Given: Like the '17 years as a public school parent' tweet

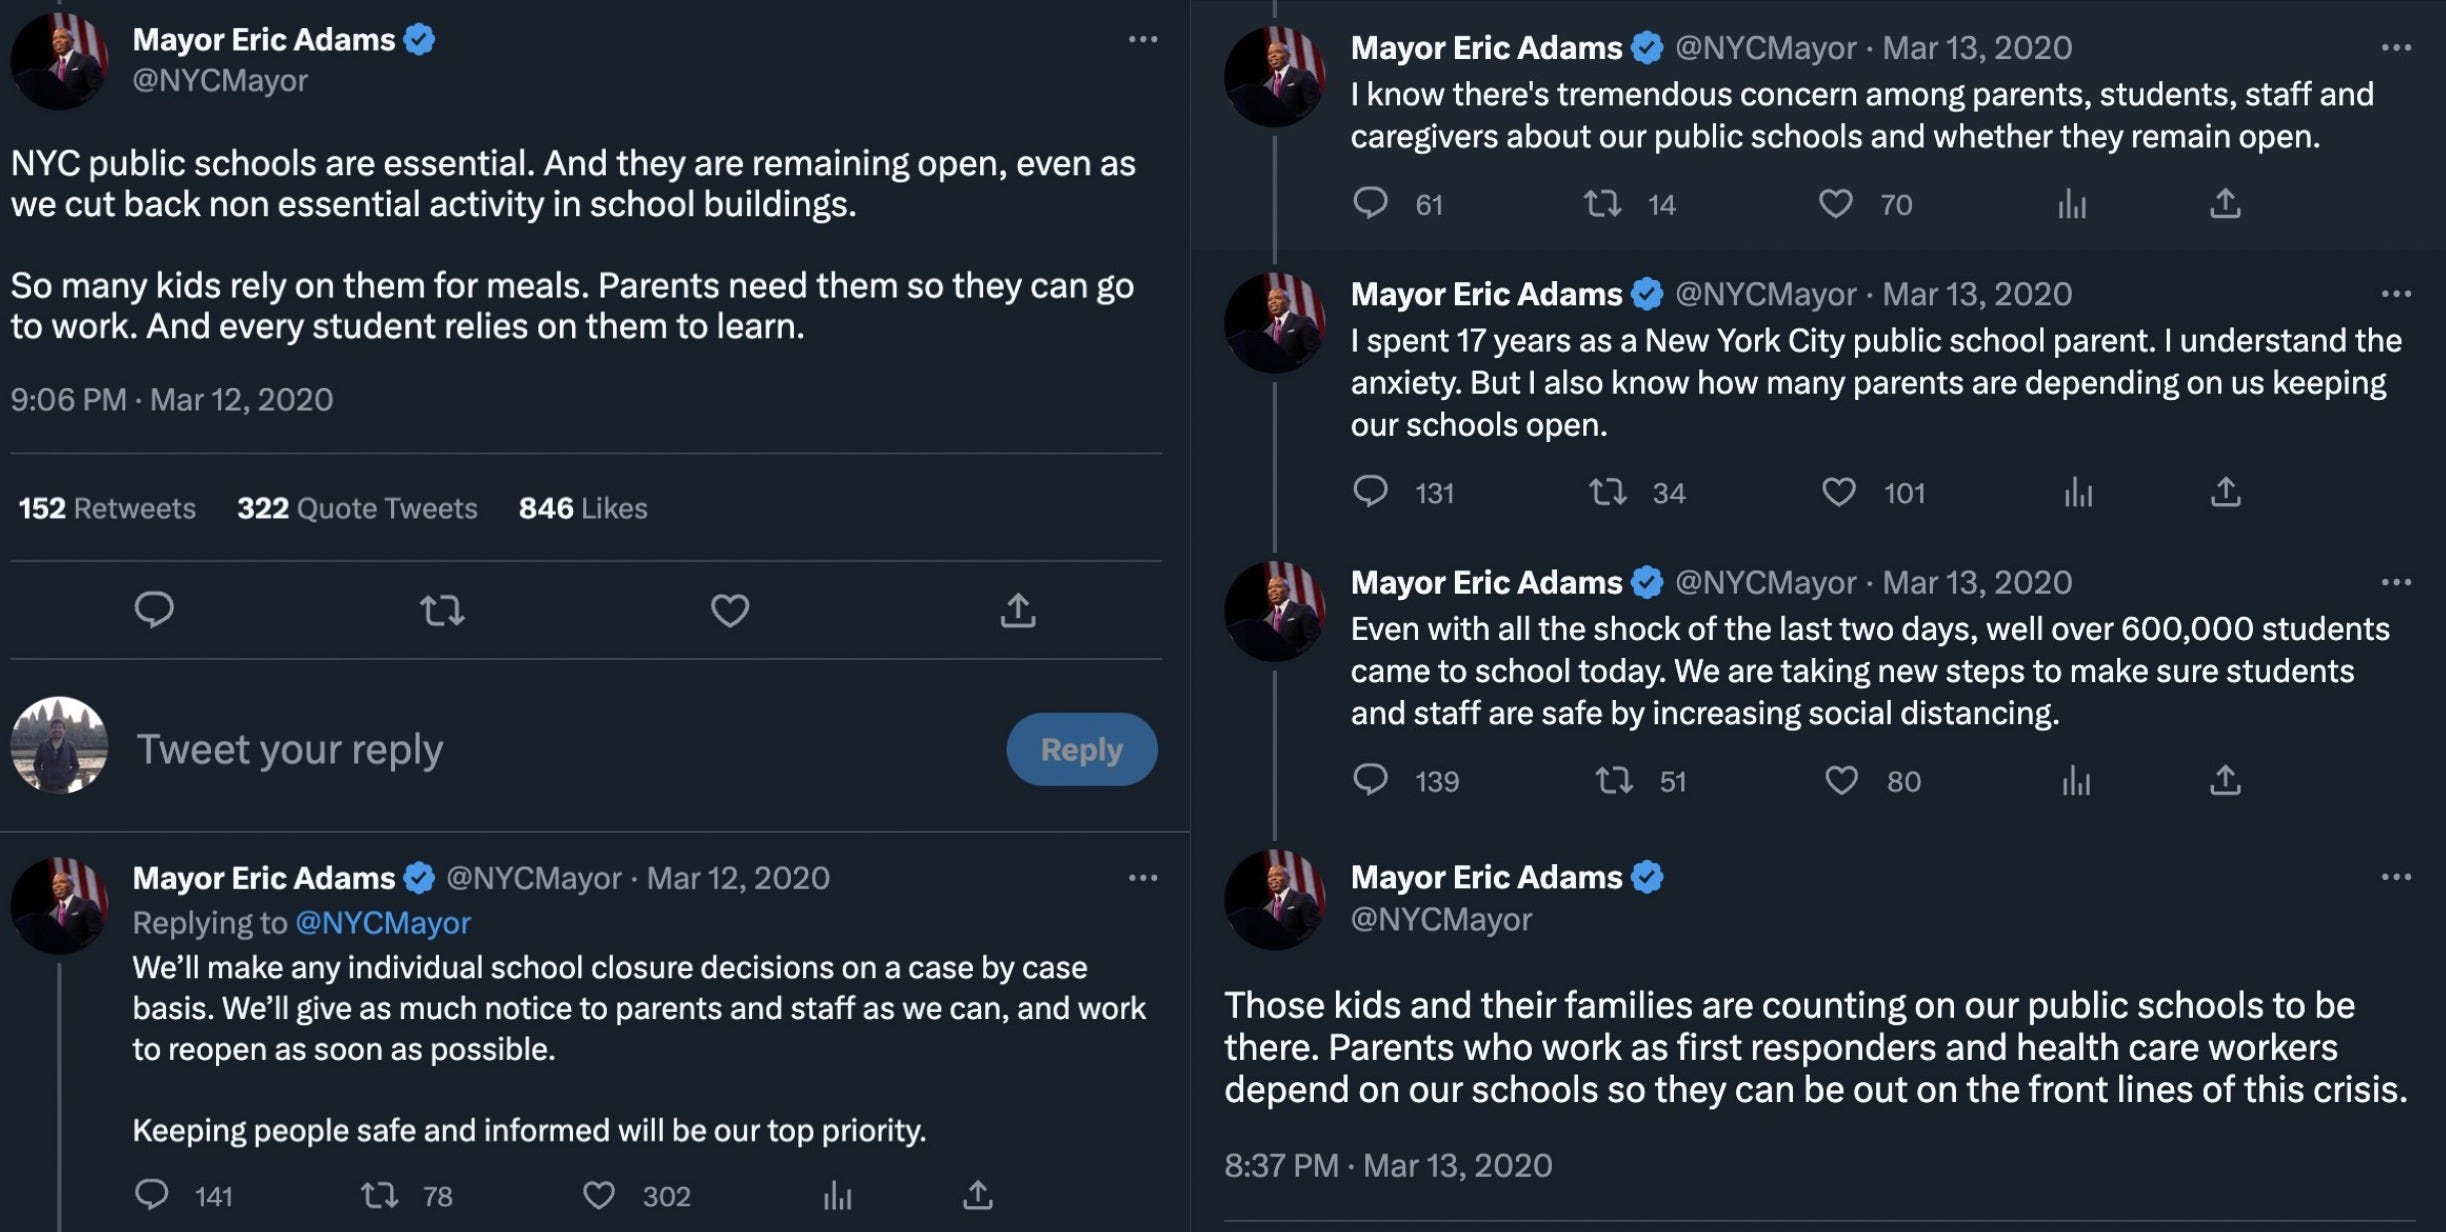Looking at the screenshot, I should pos(1838,492).
